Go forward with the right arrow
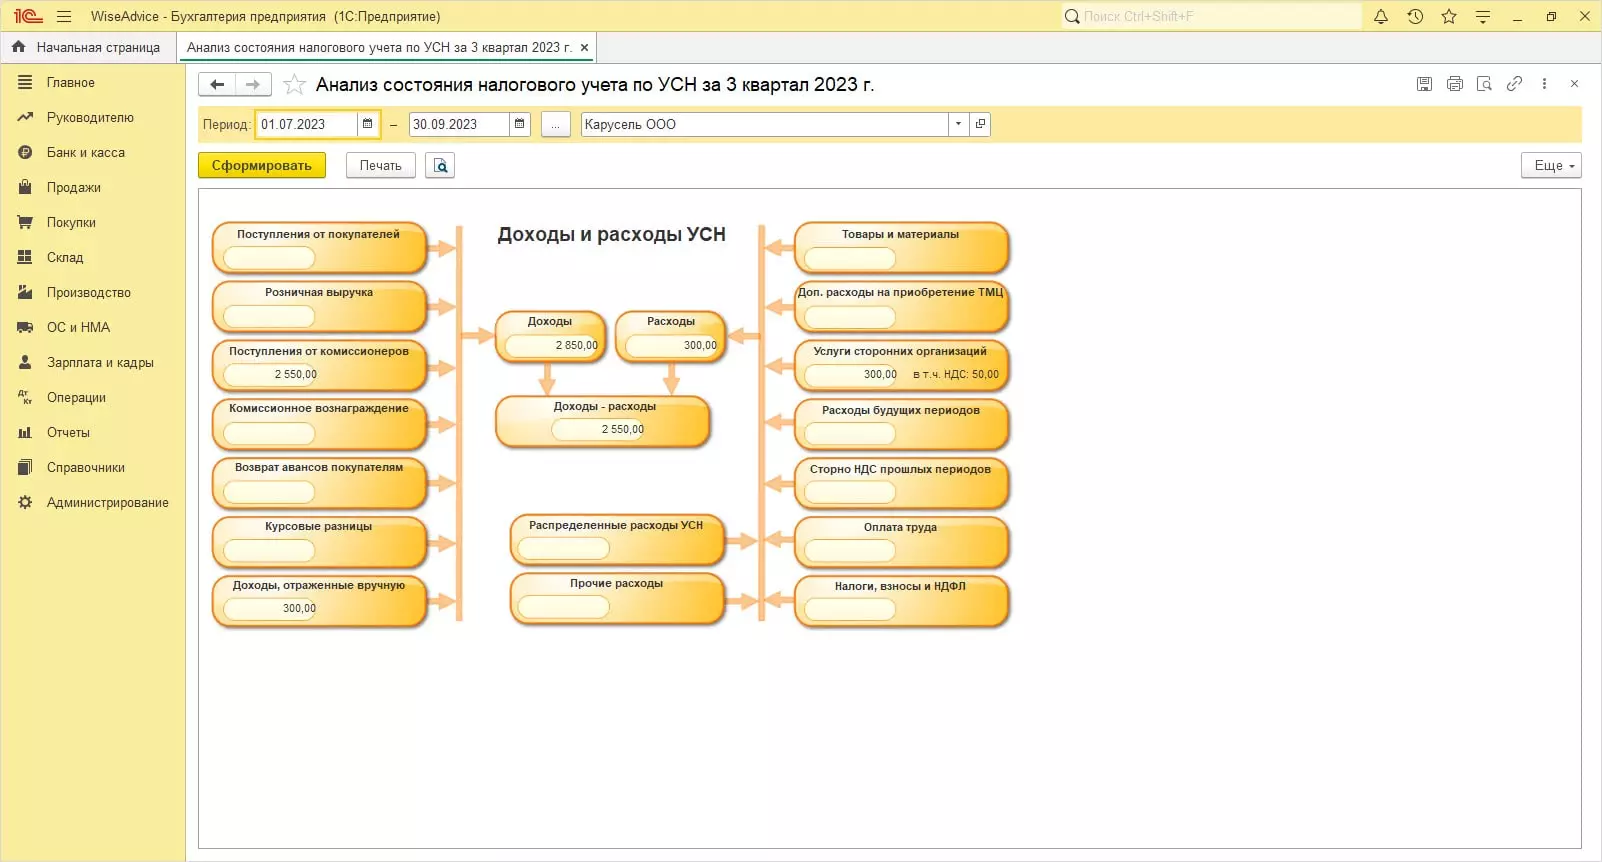This screenshot has width=1602, height=862. (253, 85)
